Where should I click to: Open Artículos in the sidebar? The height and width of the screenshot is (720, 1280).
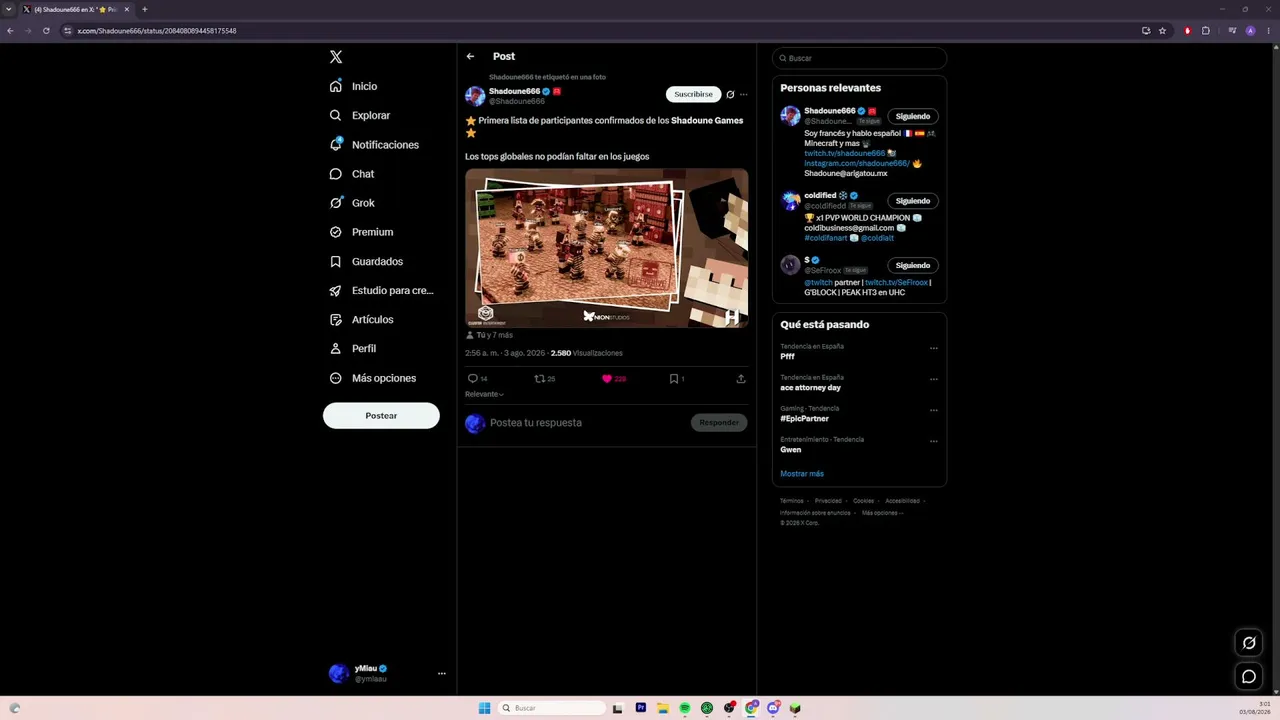pyautogui.click(x=361, y=319)
